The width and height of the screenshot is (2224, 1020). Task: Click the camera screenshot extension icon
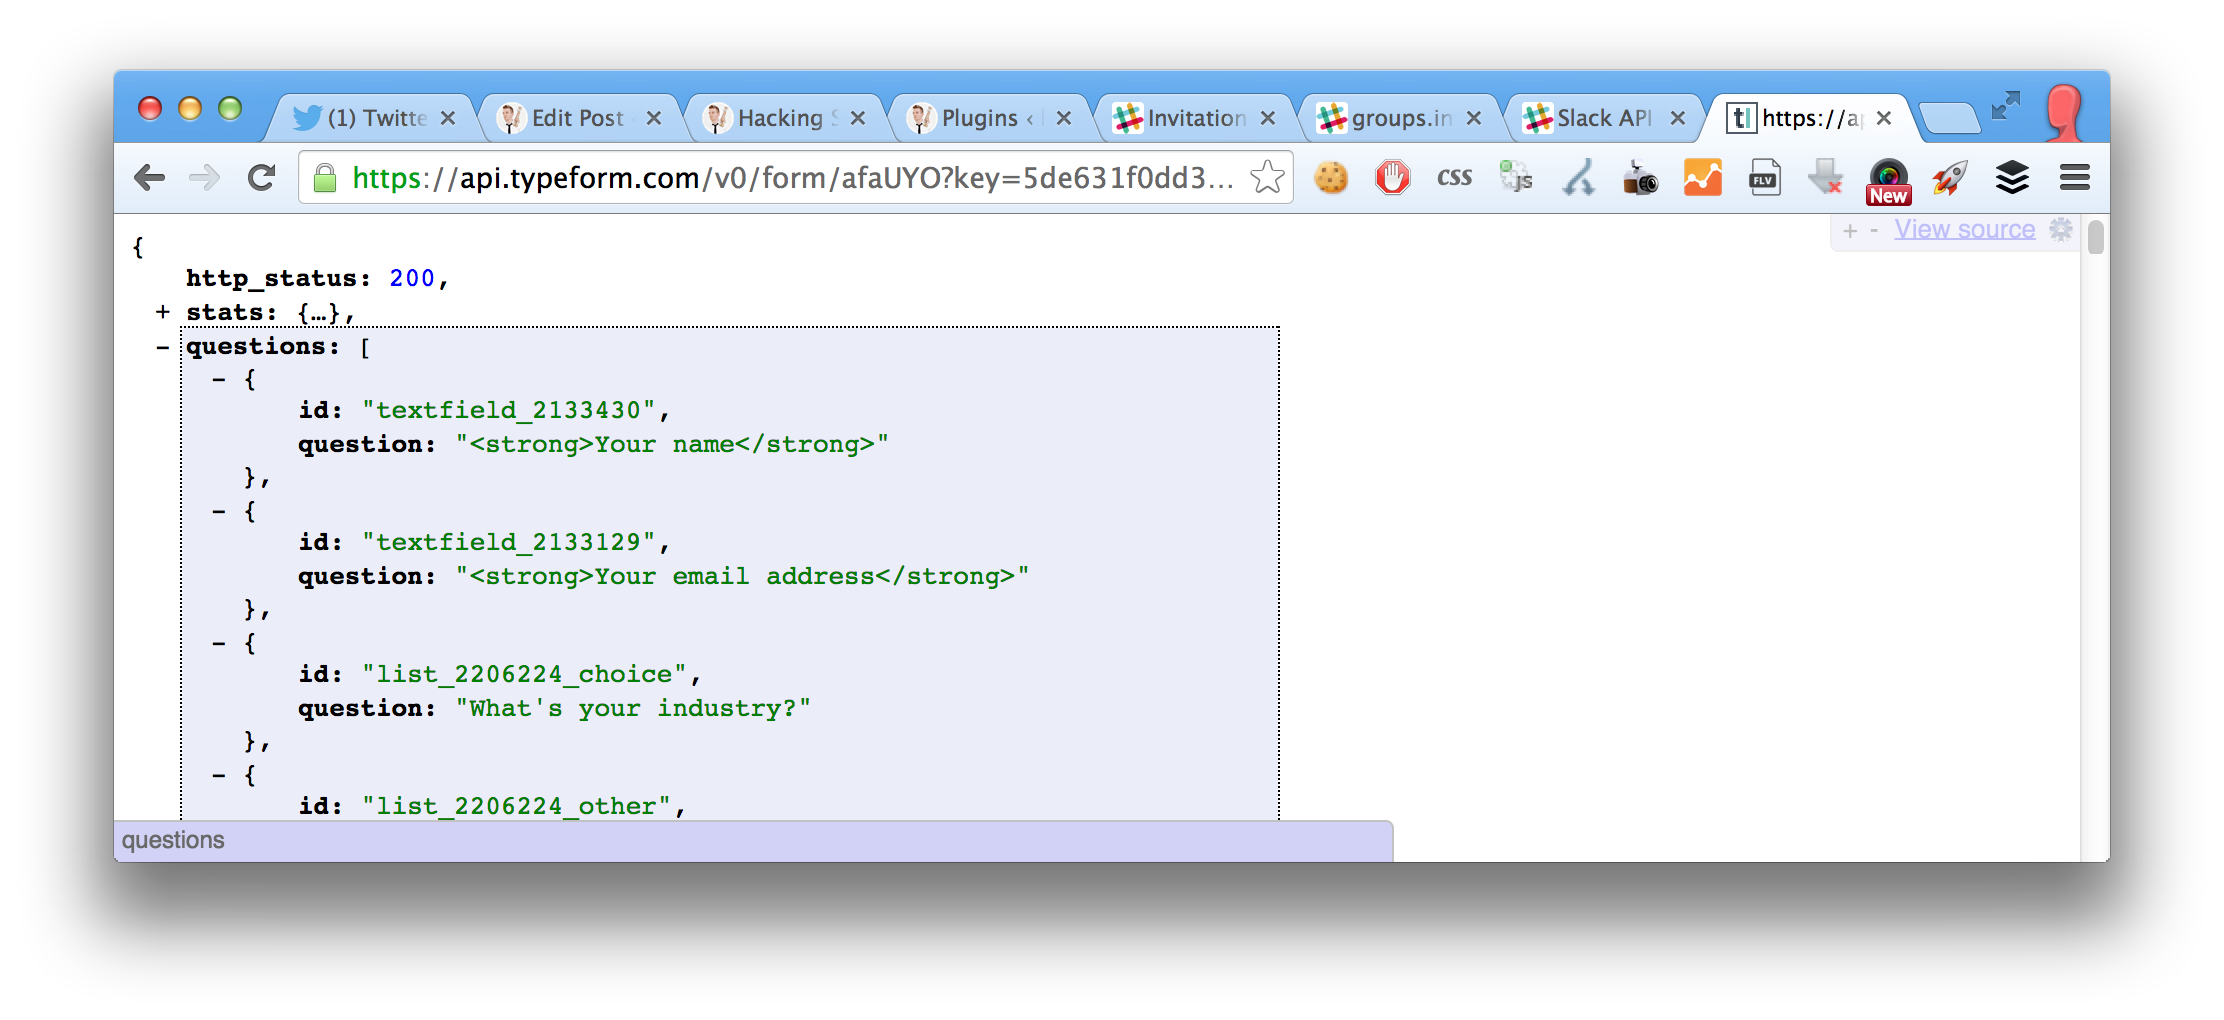coord(1640,179)
